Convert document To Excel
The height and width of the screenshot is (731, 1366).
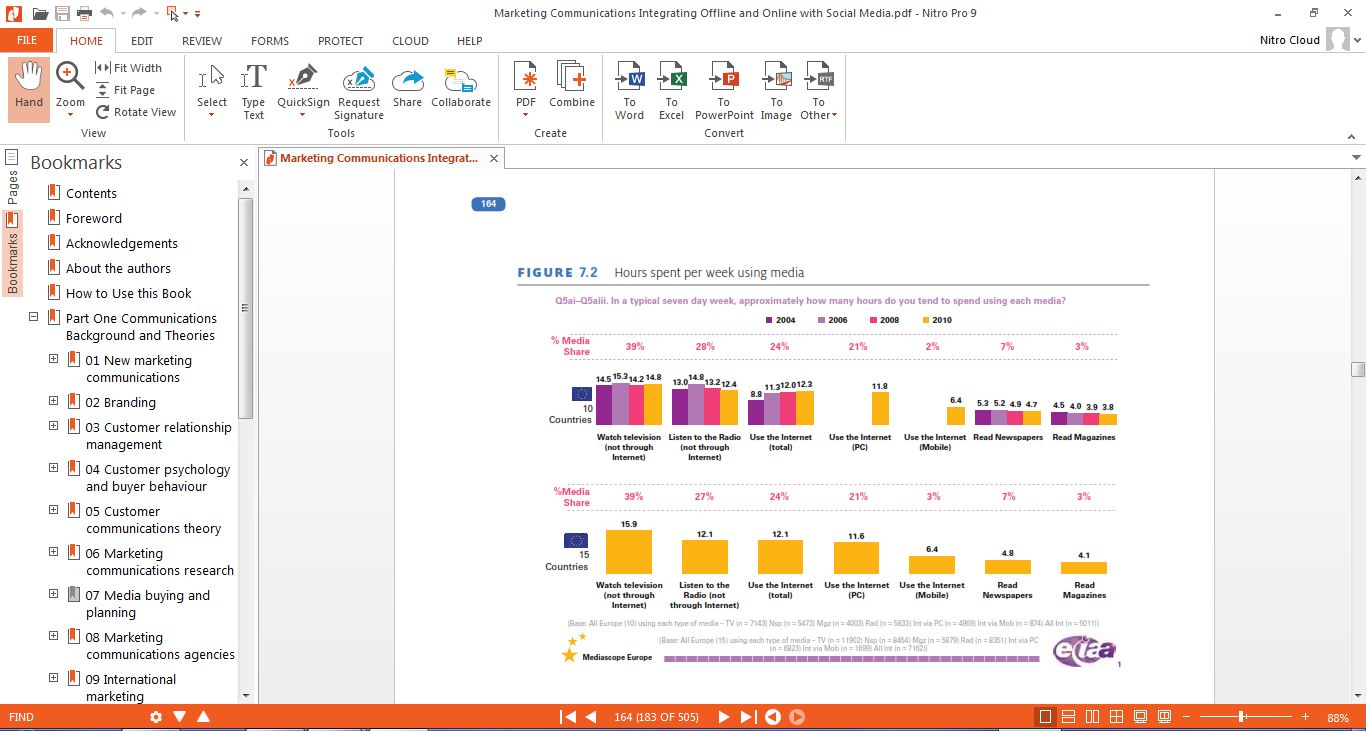tap(672, 91)
